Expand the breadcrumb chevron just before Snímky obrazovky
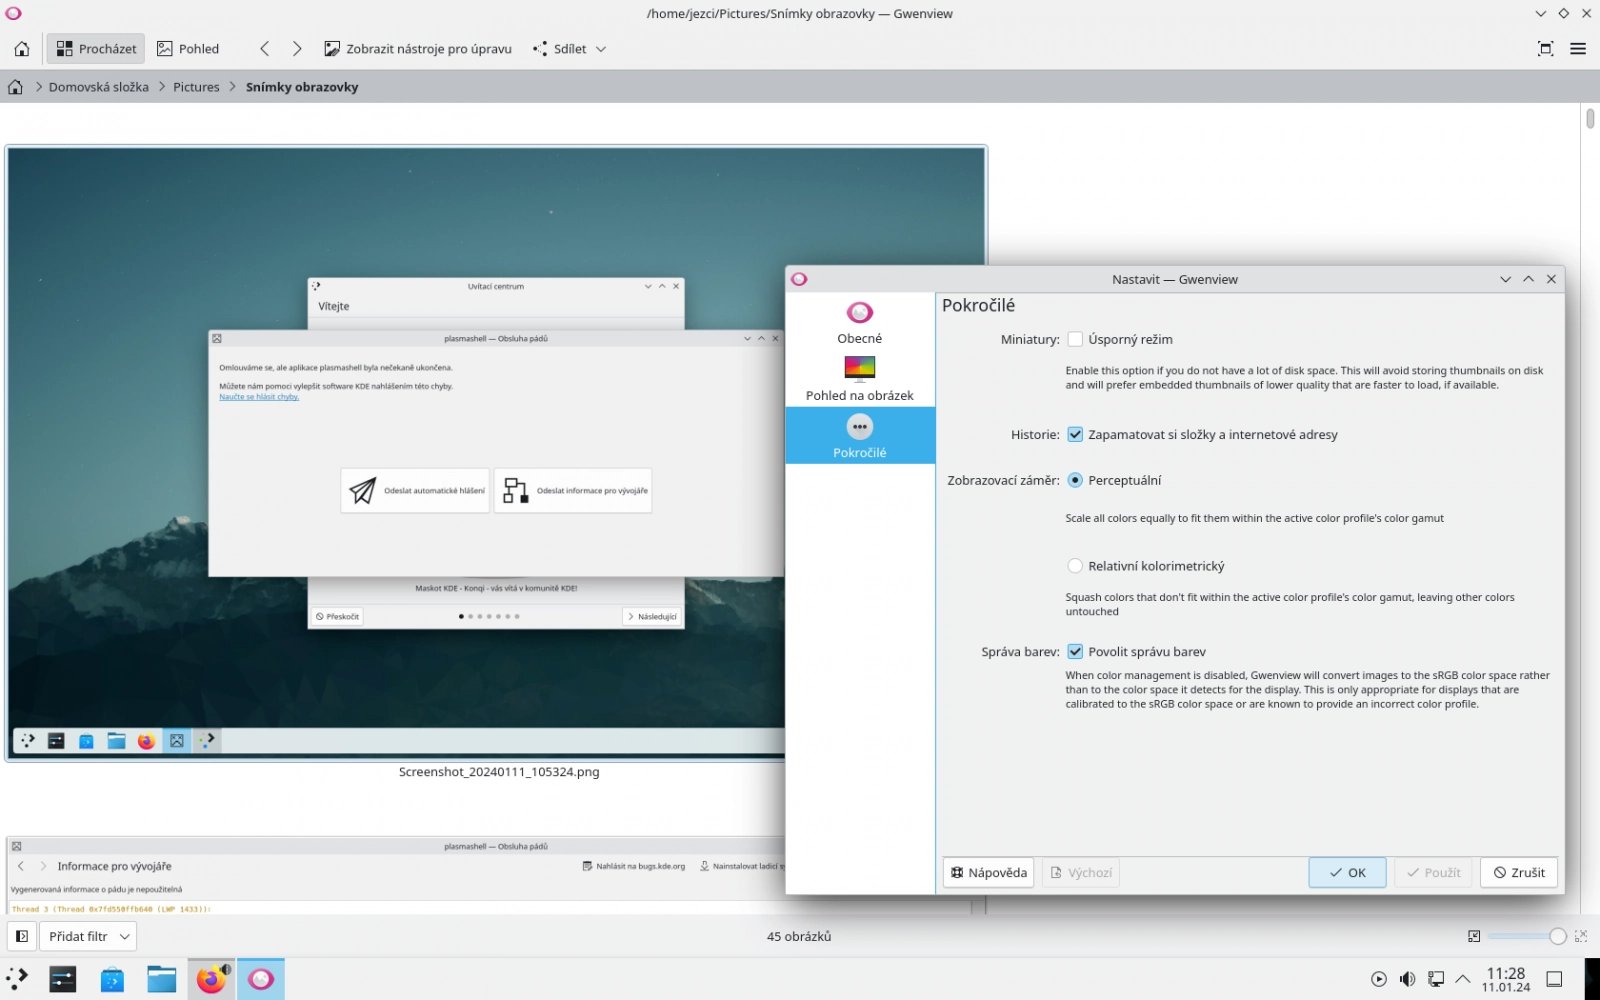1600x1000 pixels. tap(233, 87)
